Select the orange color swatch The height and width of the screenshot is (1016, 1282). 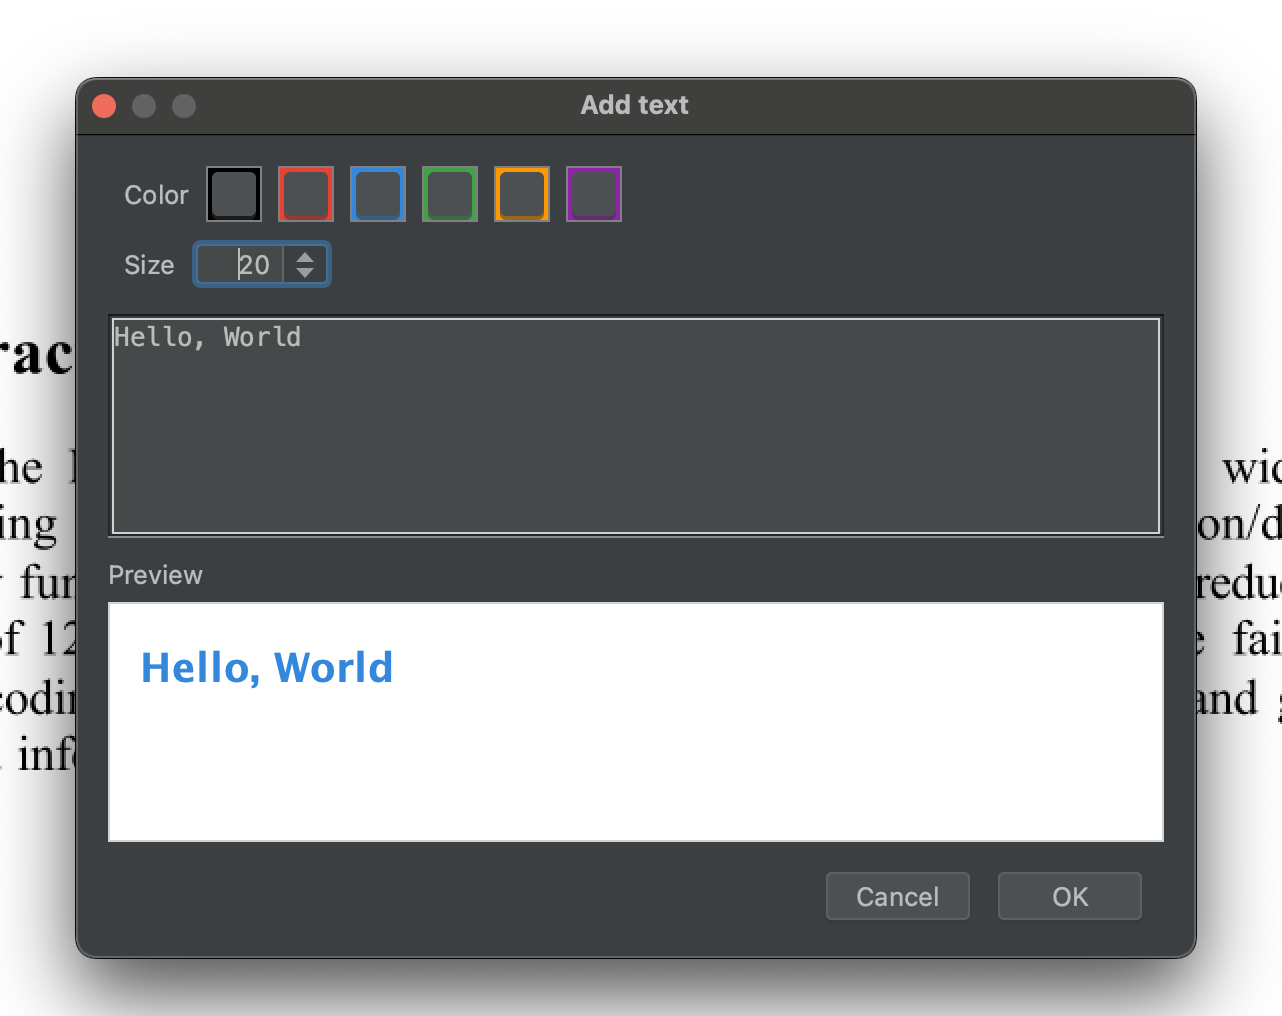521,194
